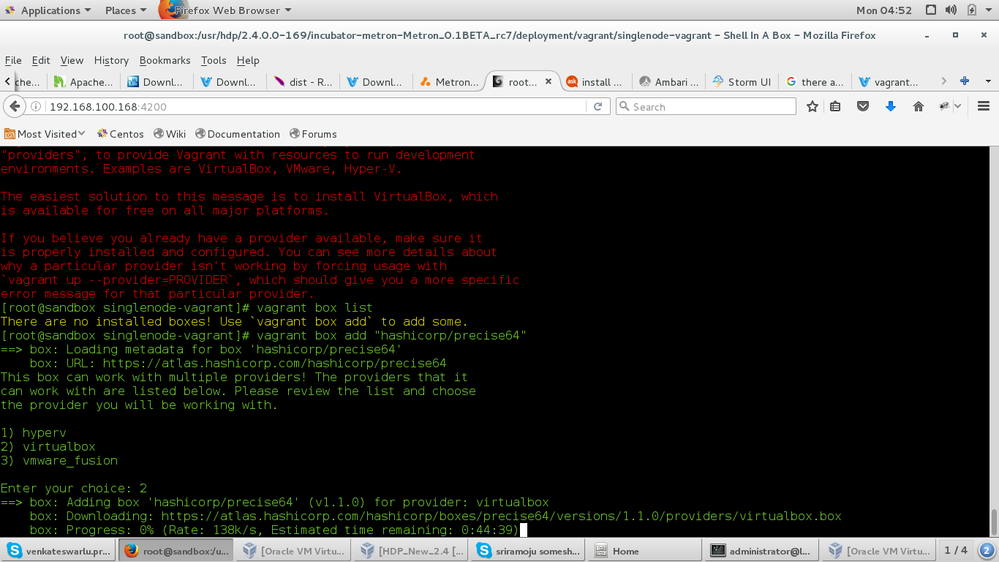Viewport: 999px width, 562px height.
Task: Open the Applications menu
Action: point(48,10)
